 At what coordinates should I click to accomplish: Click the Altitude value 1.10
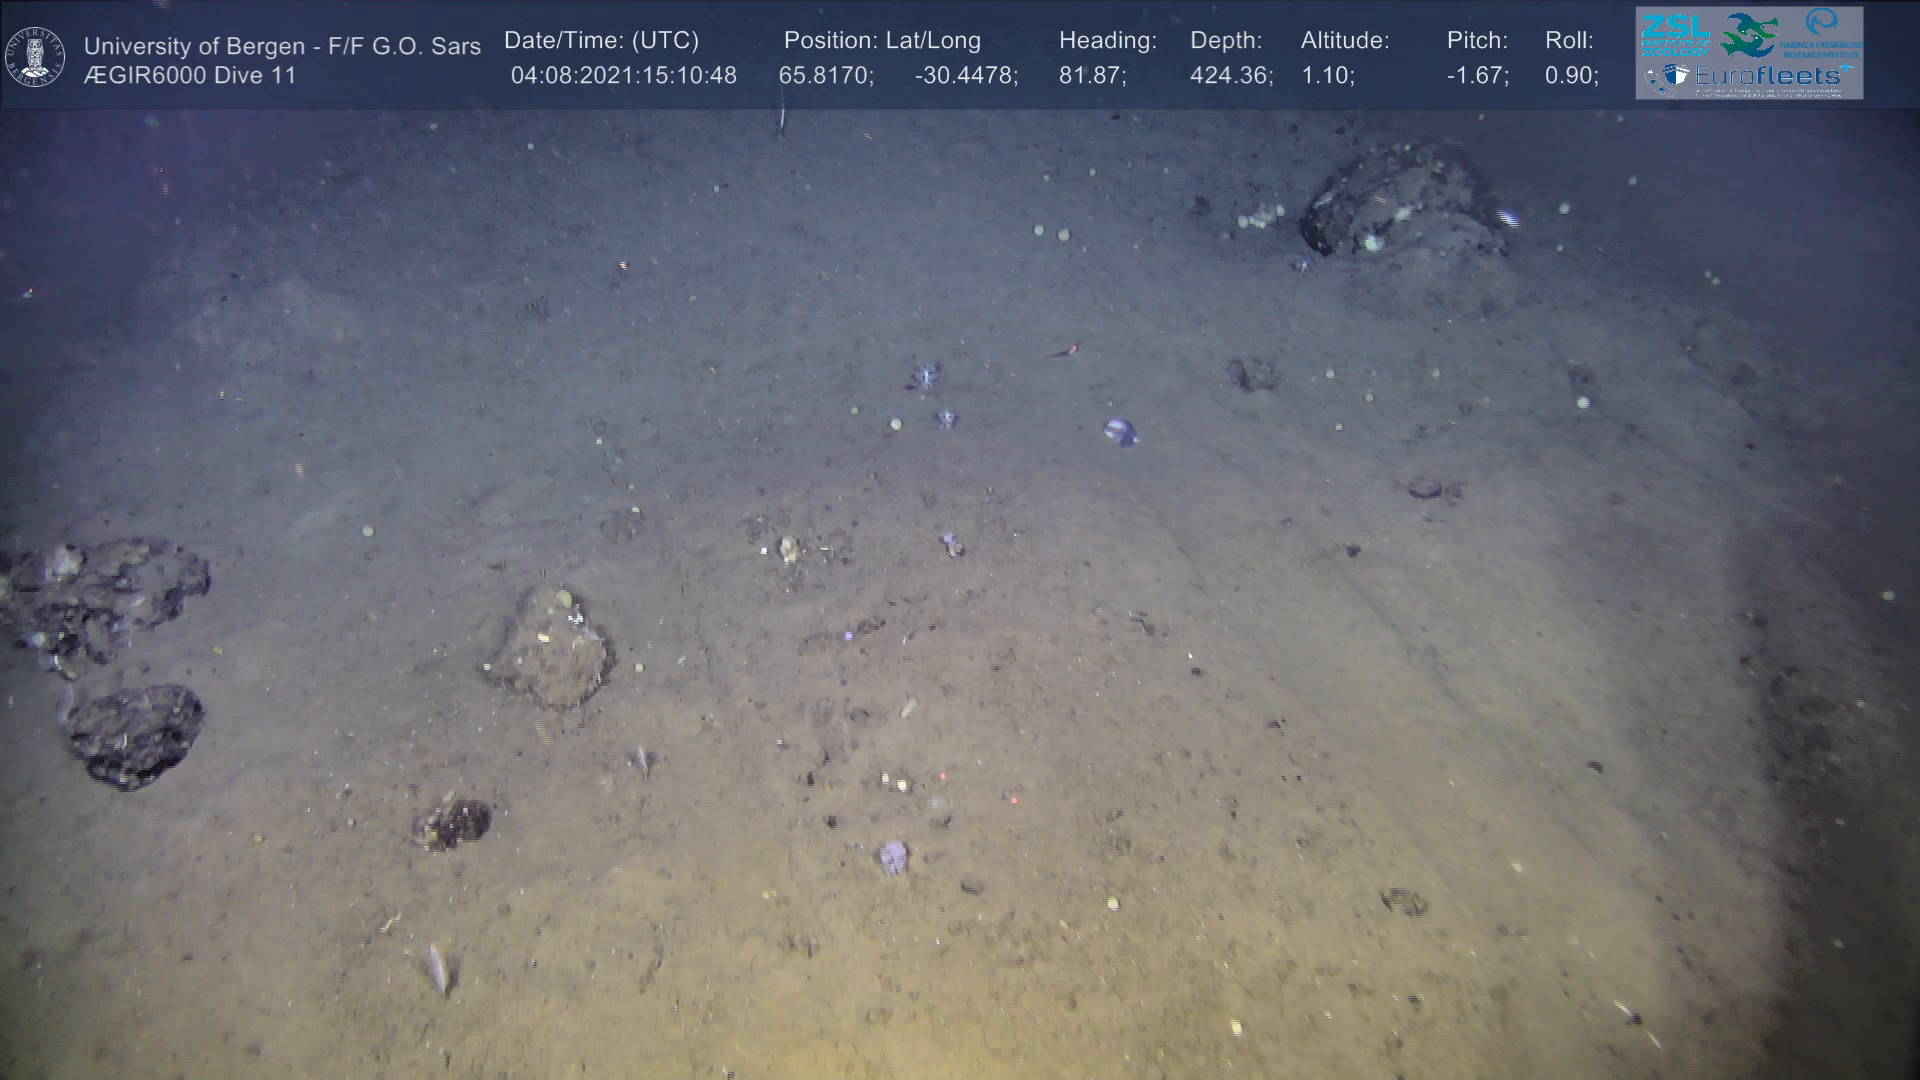[1327, 76]
